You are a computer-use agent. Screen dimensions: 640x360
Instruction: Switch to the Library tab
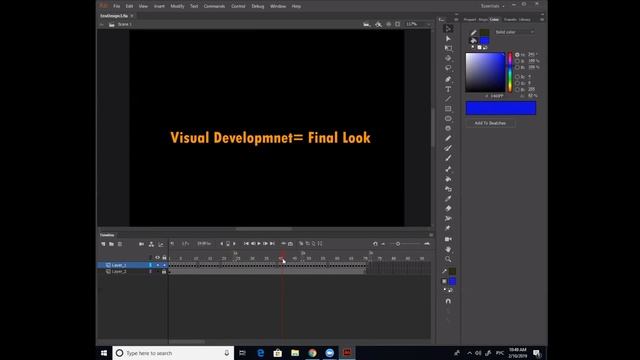pyautogui.click(x=525, y=19)
